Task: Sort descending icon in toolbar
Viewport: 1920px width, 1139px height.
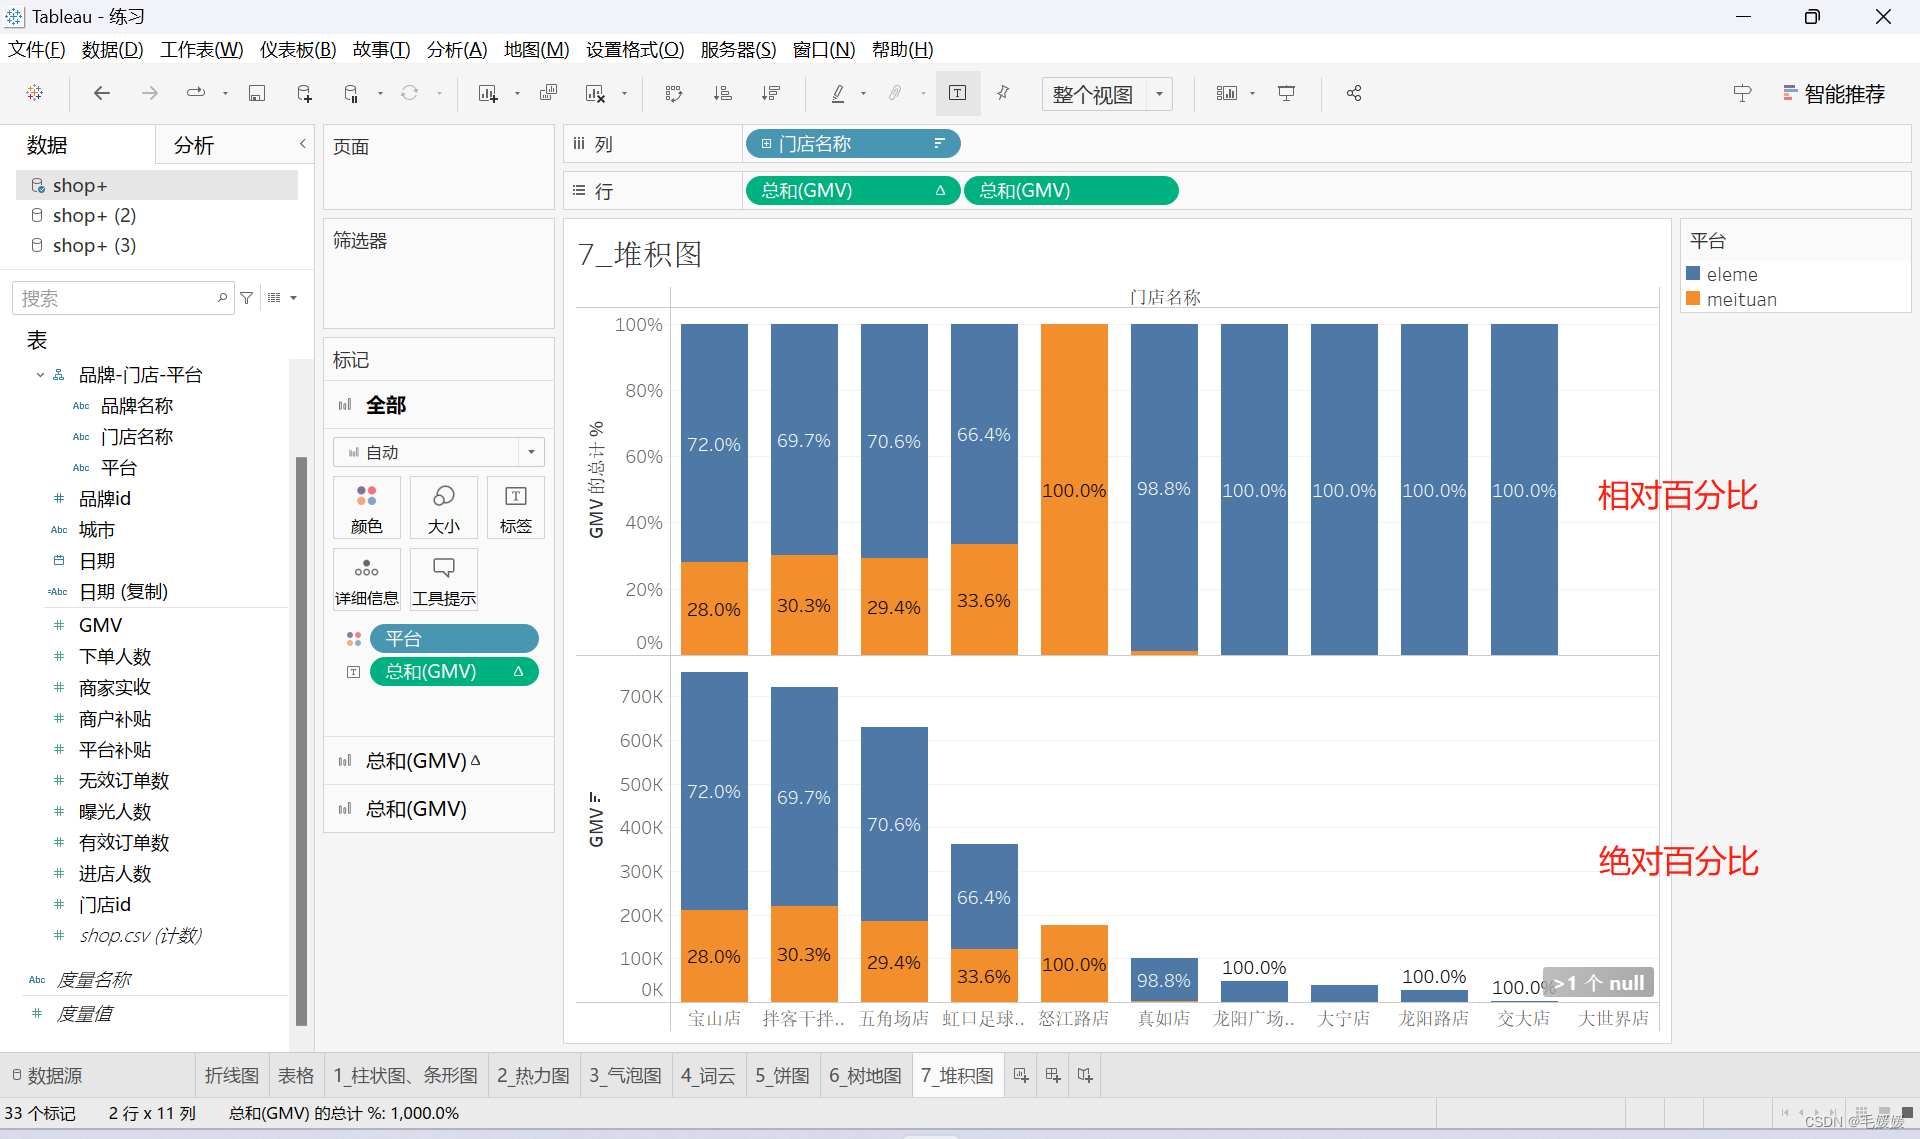Action: click(770, 93)
